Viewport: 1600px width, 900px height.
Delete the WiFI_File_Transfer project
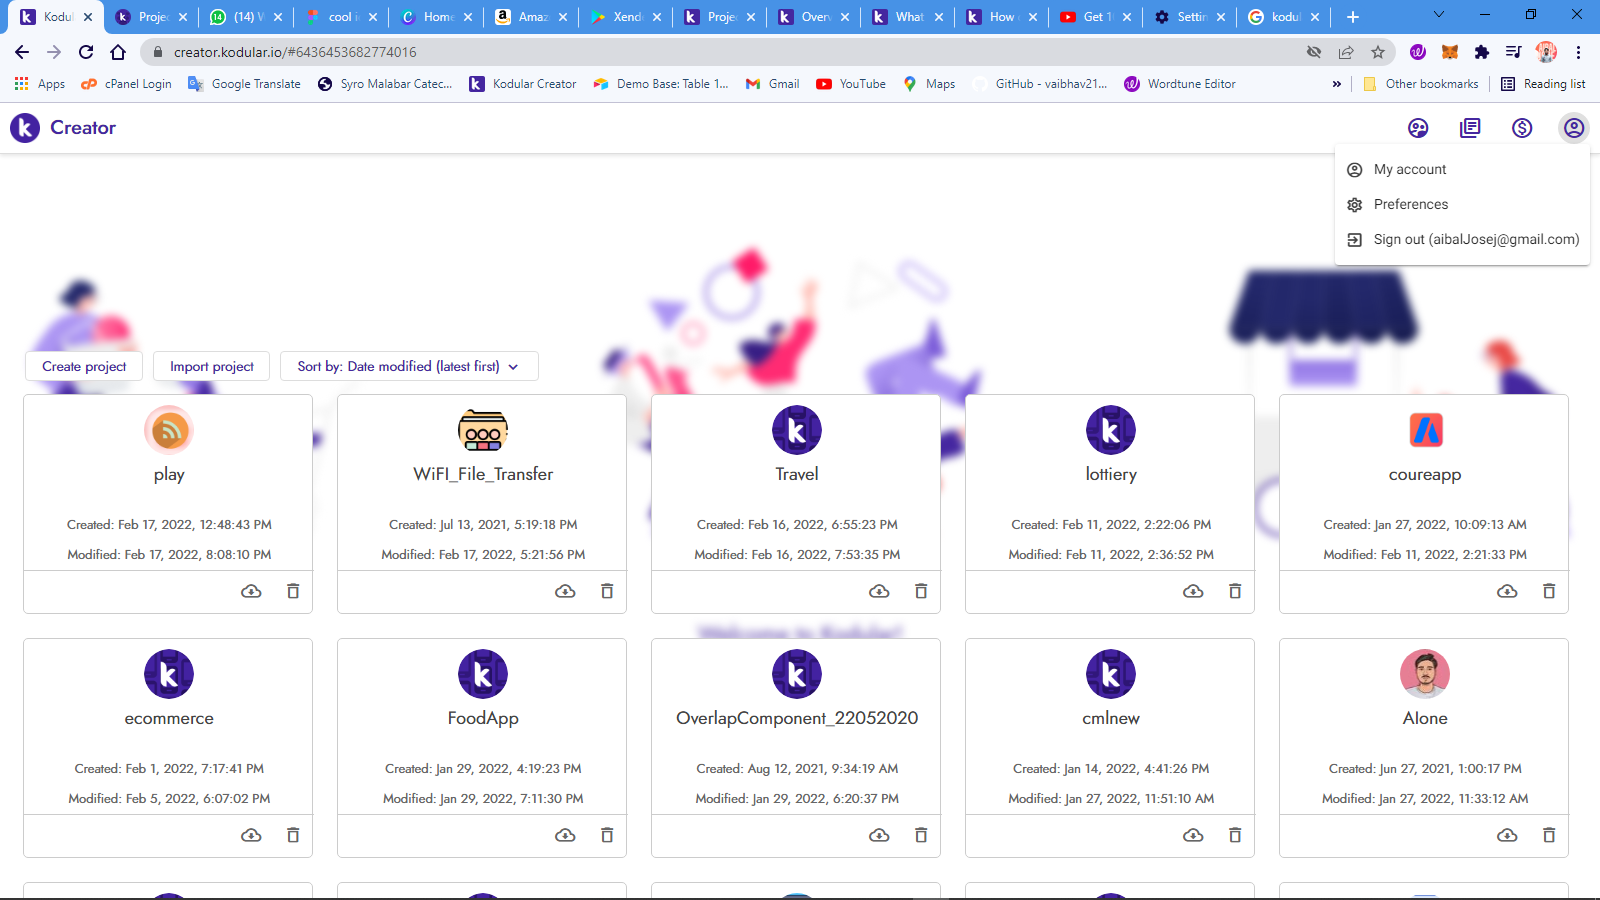[x=607, y=591]
